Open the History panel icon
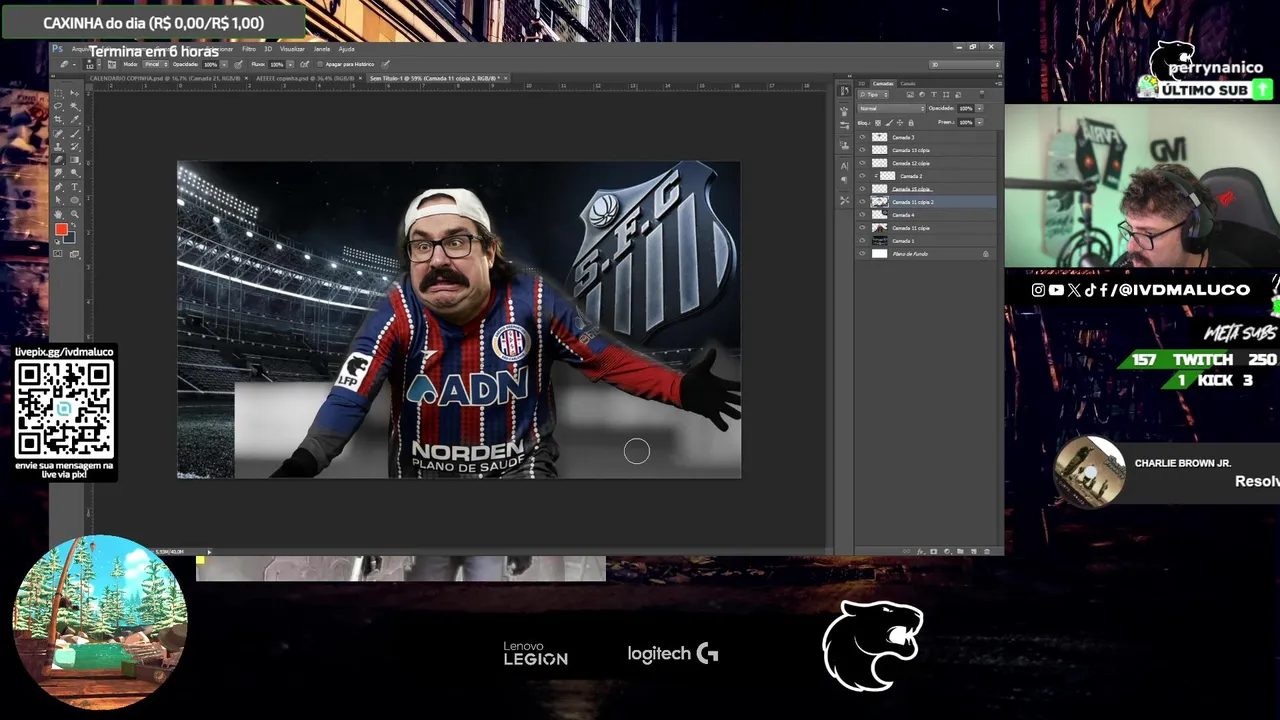The height and width of the screenshot is (720, 1280). (845, 91)
